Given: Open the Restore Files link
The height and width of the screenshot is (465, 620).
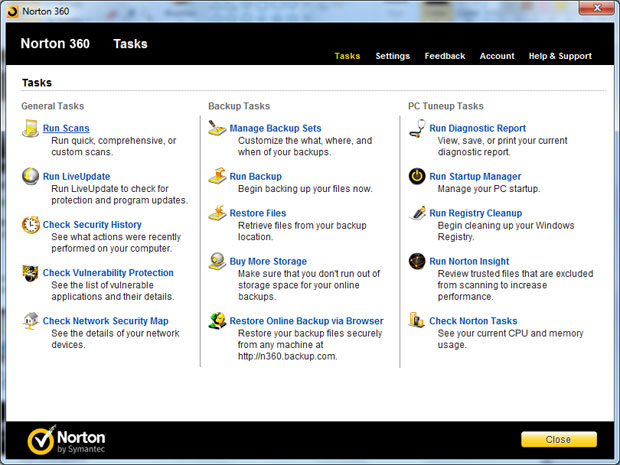Looking at the screenshot, I should [258, 213].
